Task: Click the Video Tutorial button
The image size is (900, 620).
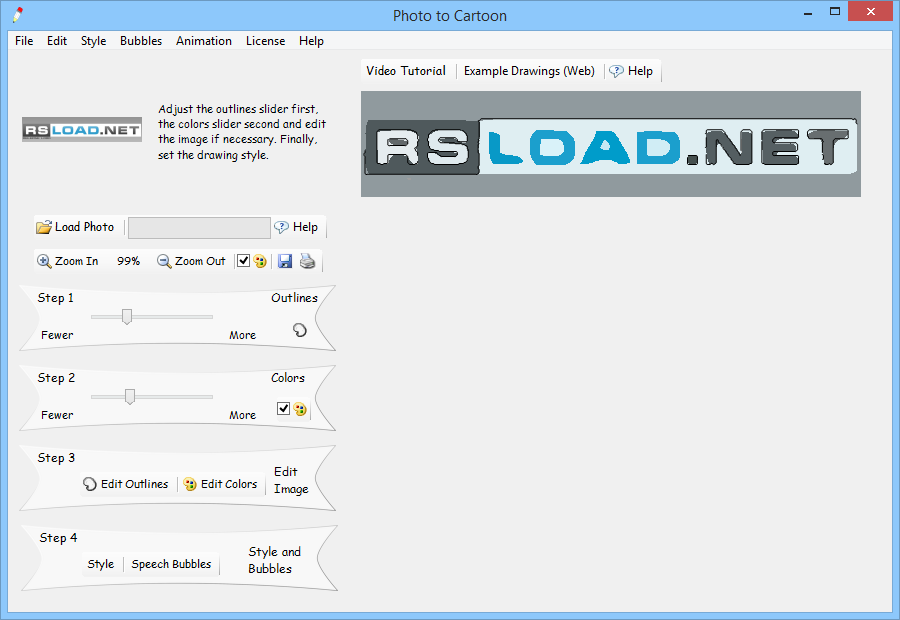Action: tap(406, 71)
